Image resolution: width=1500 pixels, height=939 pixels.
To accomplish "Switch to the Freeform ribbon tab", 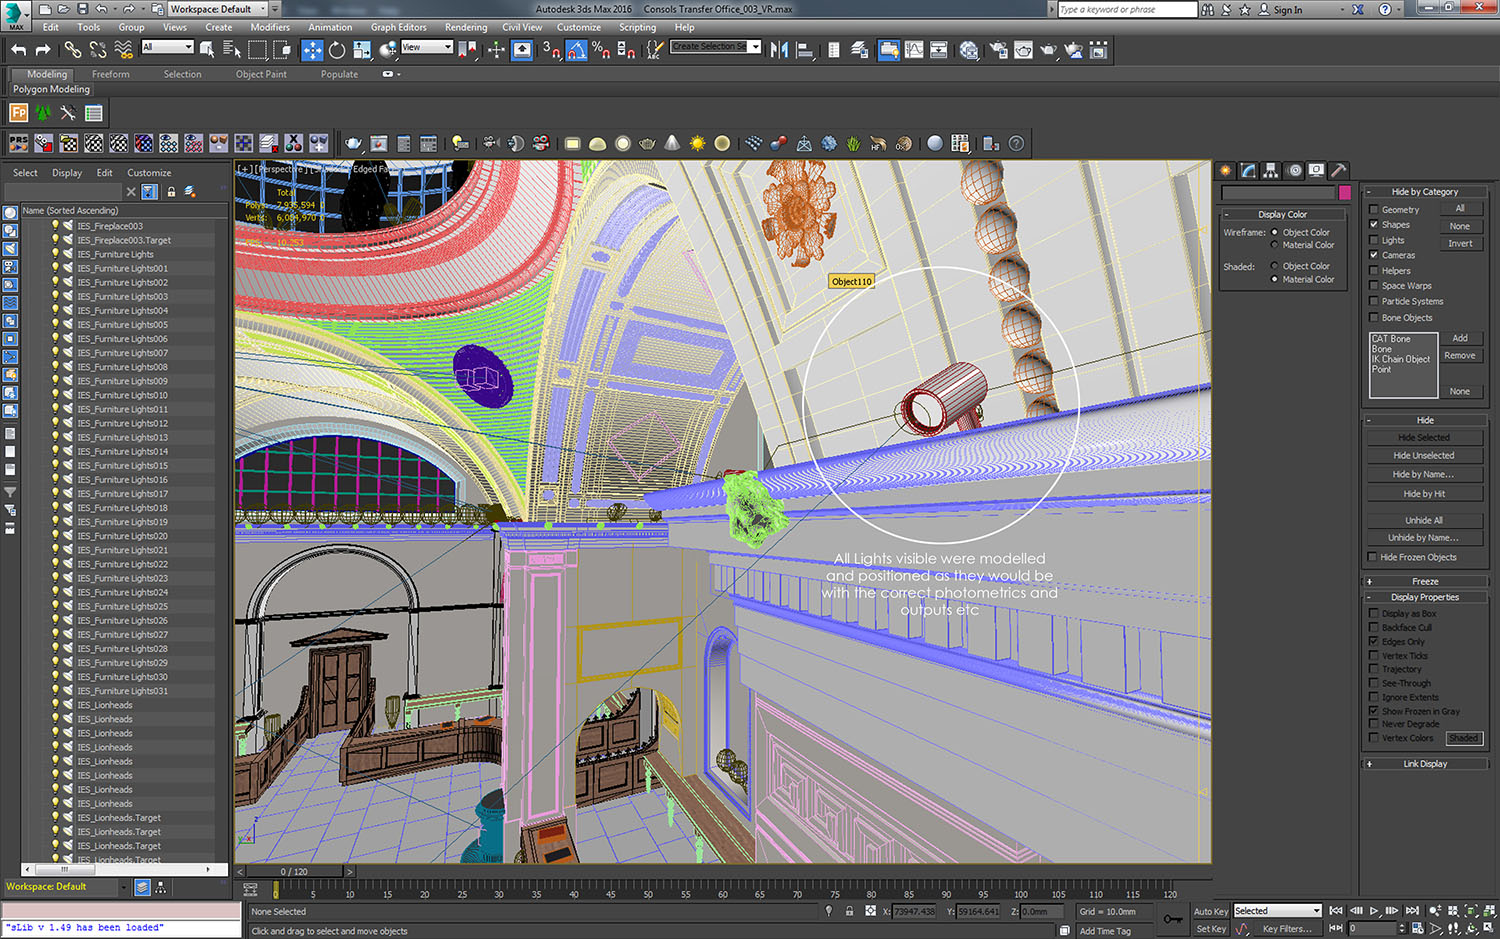I will (110, 74).
